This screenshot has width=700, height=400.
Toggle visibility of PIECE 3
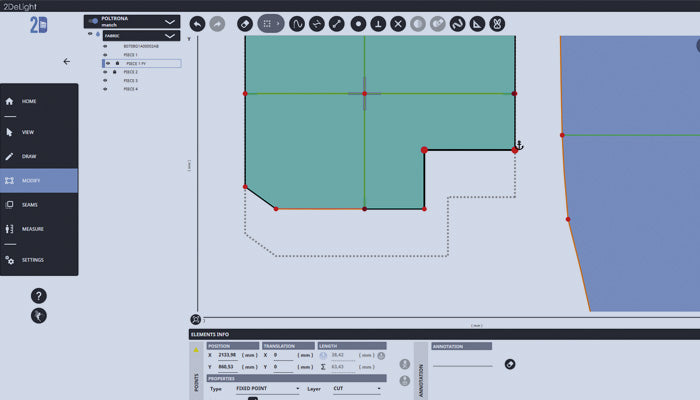tap(105, 81)
